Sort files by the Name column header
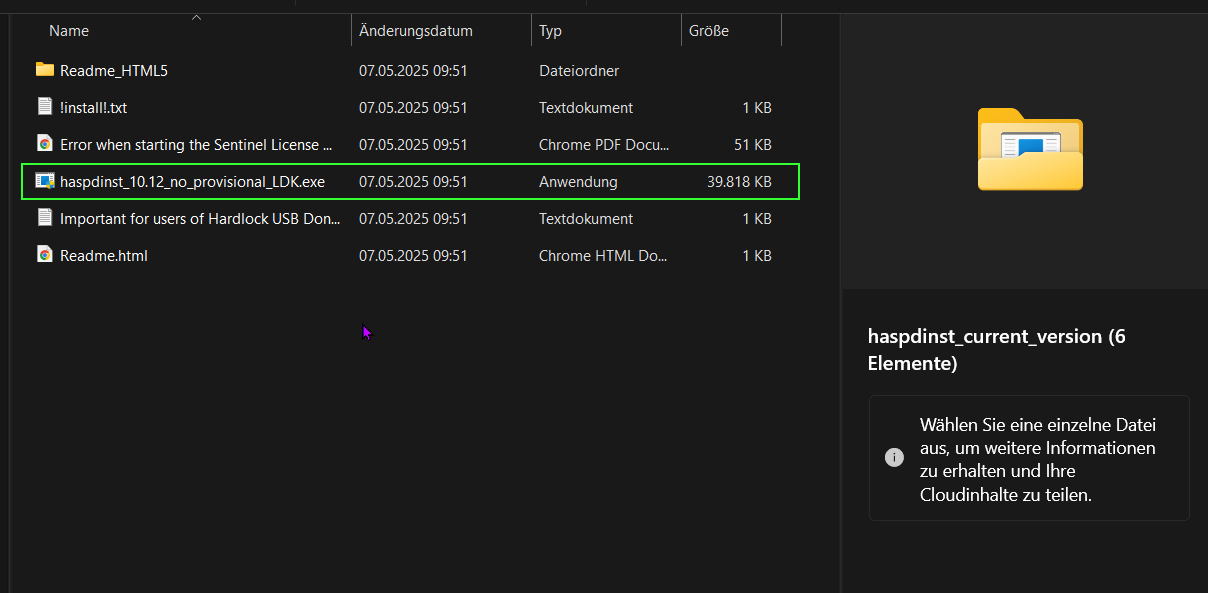1208x593 pixels. [69, 31]
